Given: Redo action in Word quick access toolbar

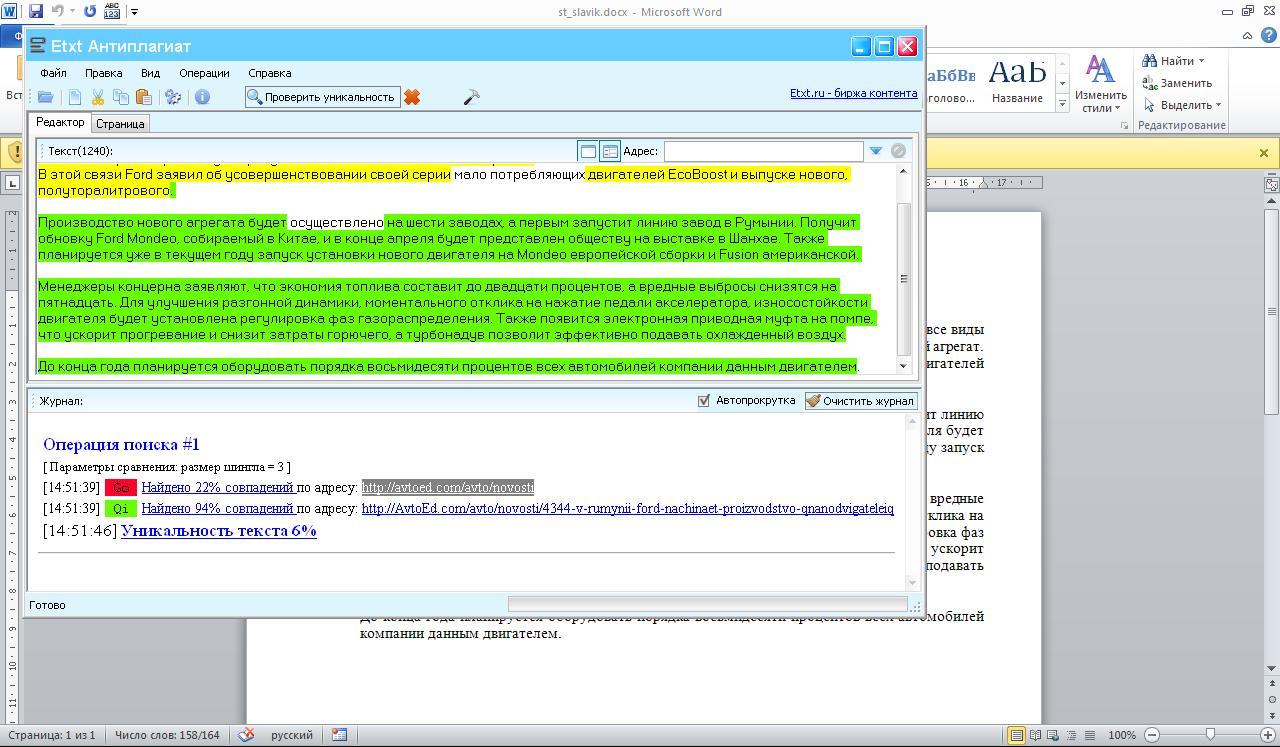Looking at the screenshot, I should pos(90,12).
